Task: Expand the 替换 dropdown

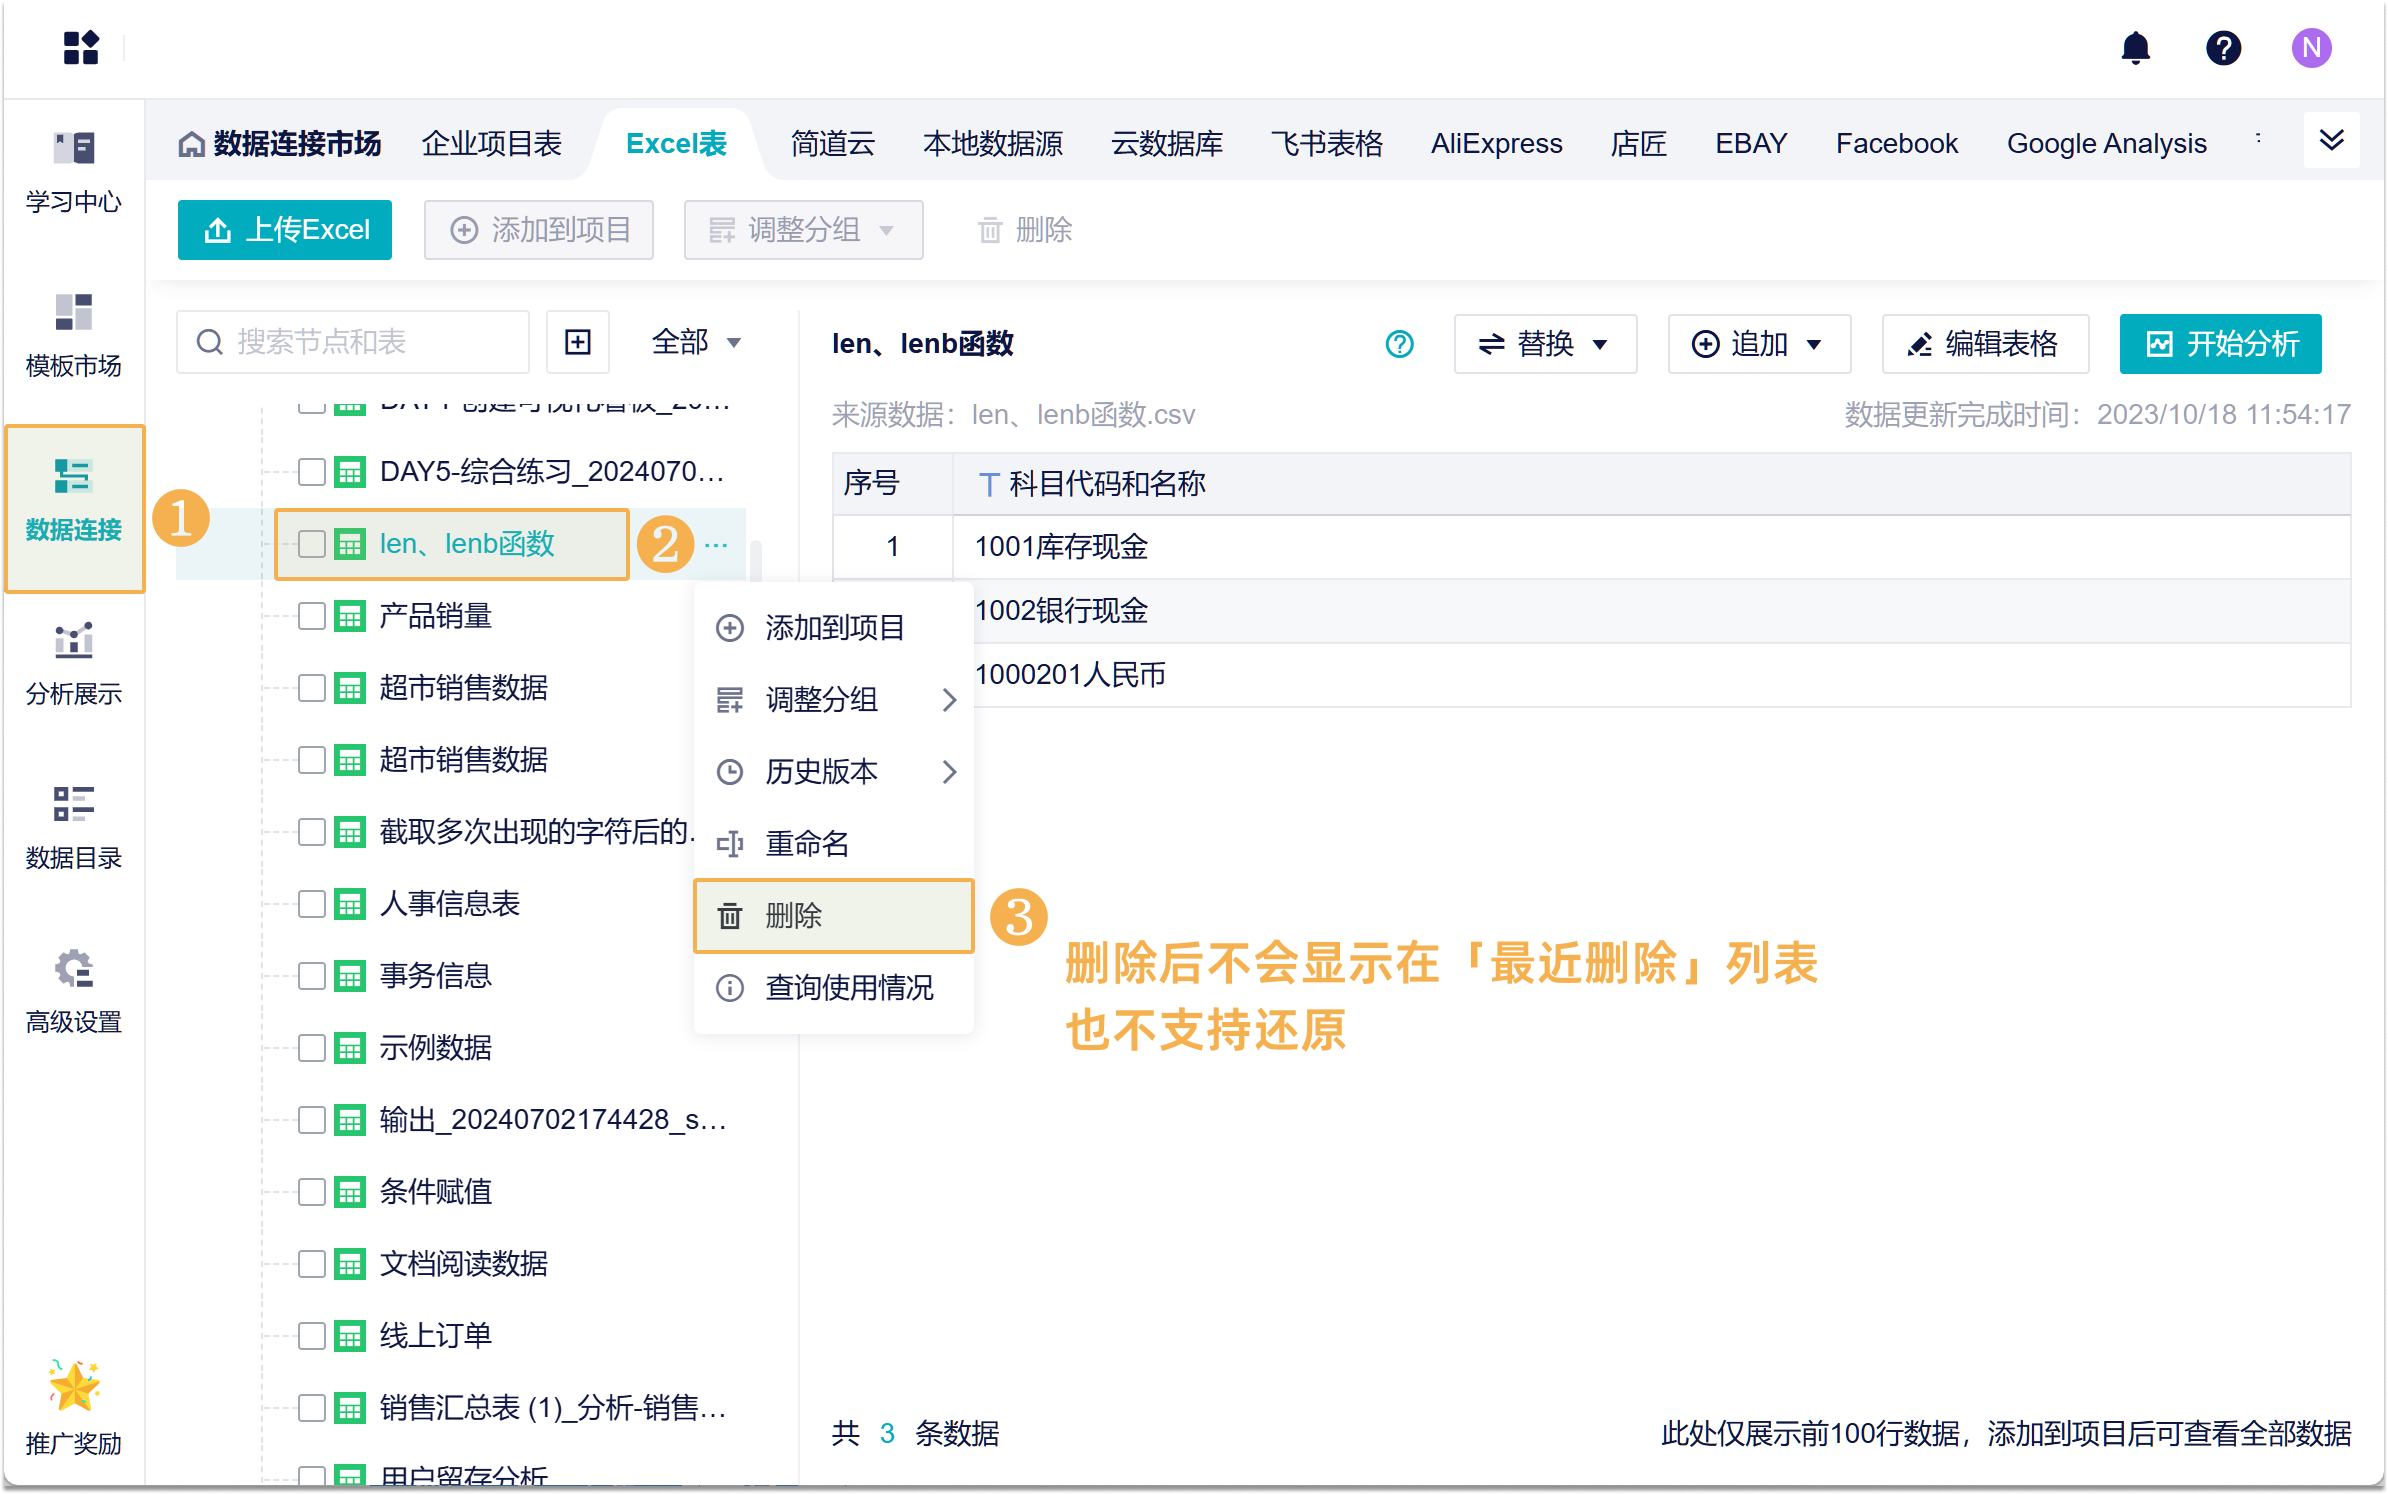Action: pos(1544,344)
